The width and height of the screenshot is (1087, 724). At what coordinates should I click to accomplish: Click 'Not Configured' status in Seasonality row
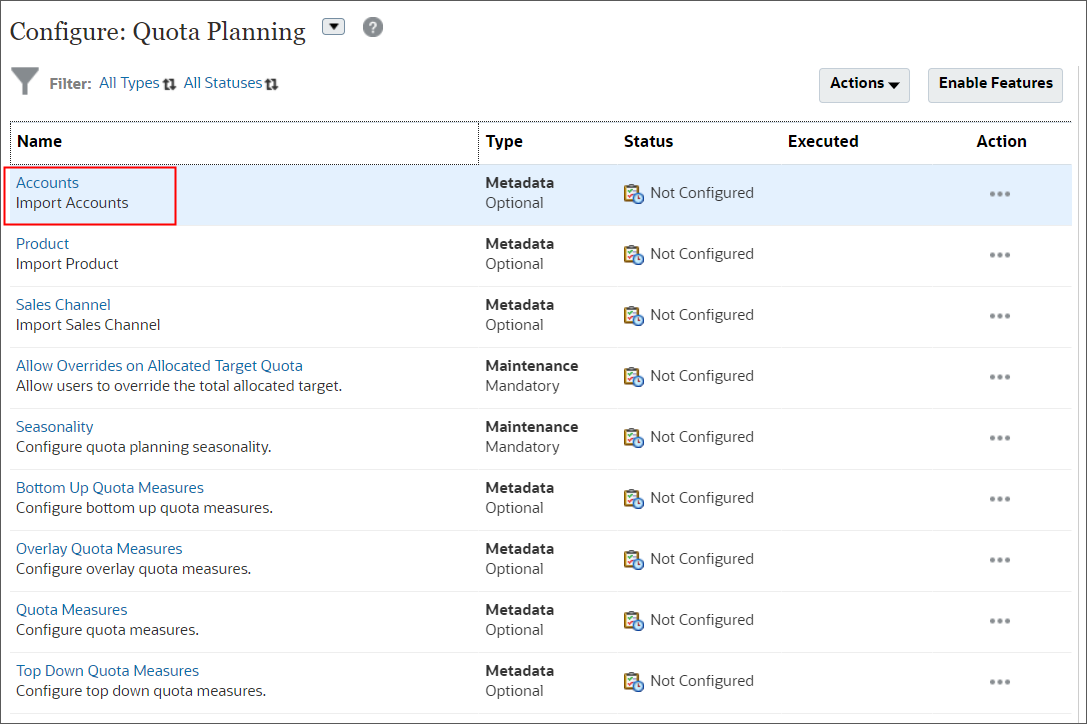(x=702, y=438)
